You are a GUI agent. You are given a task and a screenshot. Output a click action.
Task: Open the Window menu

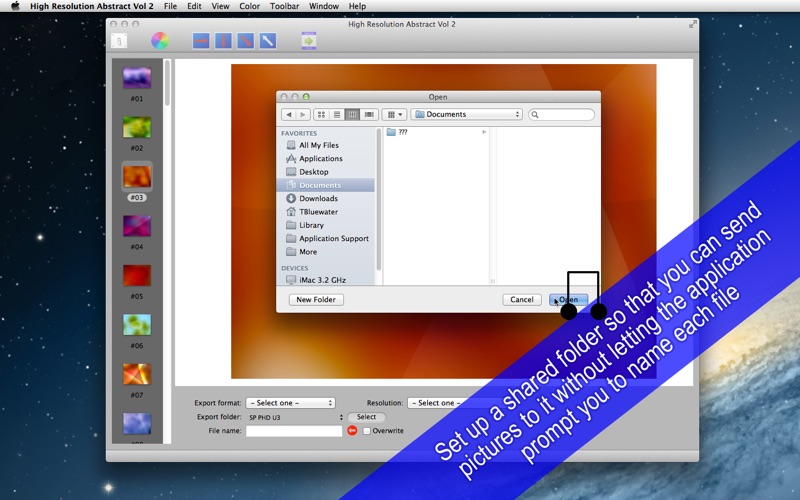tap(324, 6)
